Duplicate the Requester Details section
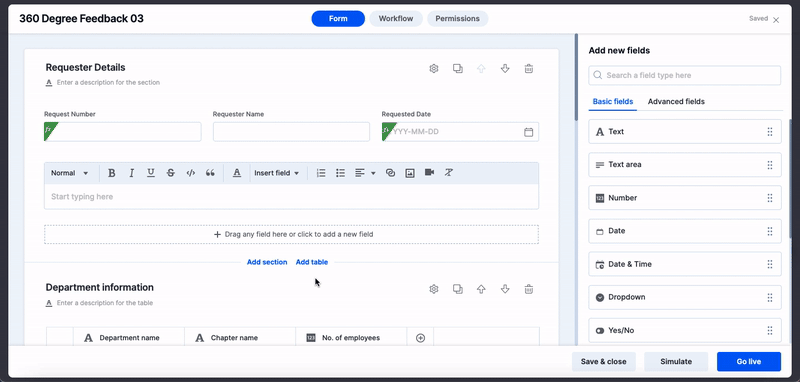 (458, 68)
